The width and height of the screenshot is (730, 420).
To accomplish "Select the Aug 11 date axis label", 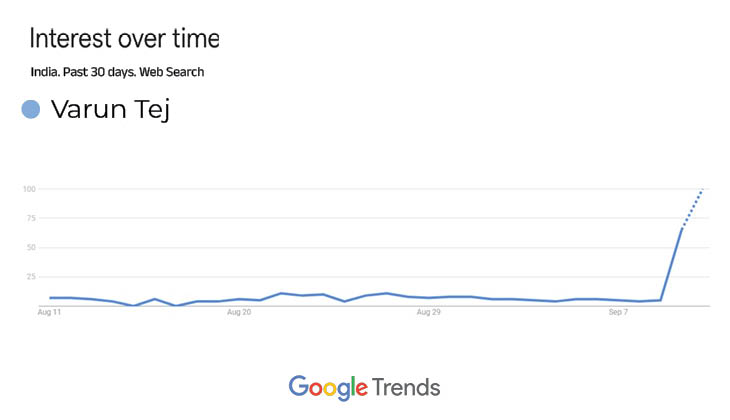I will pyautogui.click(x=49, y=312).
